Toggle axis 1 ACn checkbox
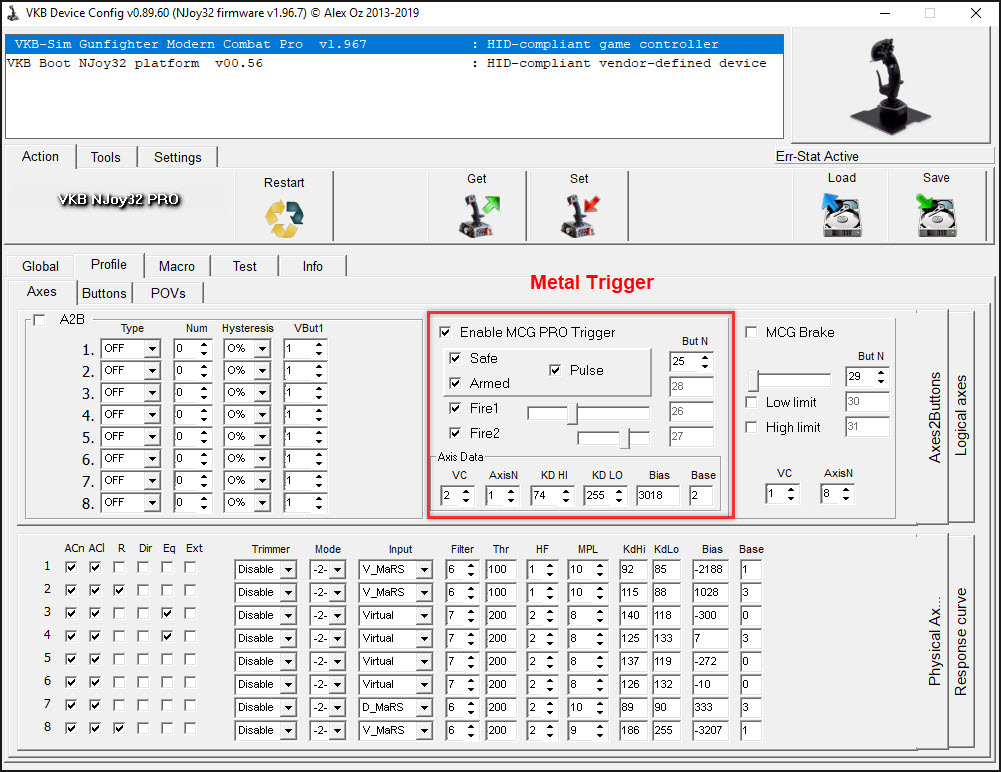 point(71,567)
